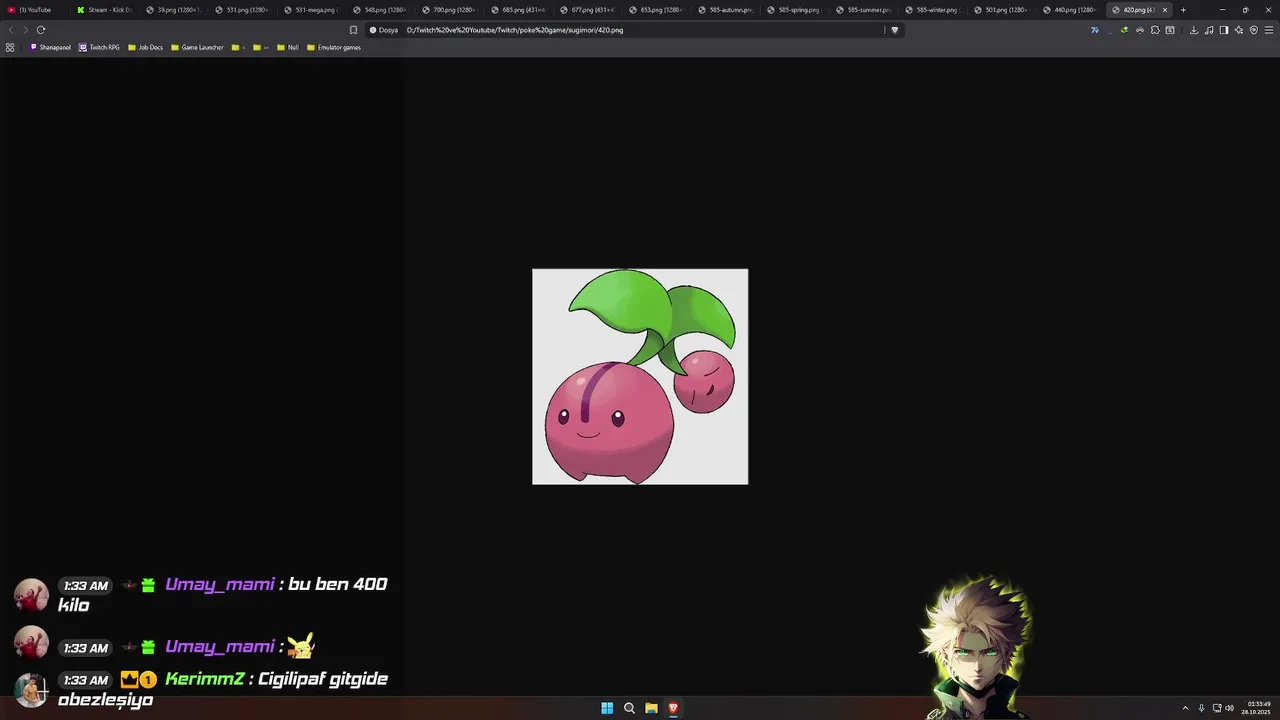Image resolution: width=1280 pixels, height=720 pixels.
Task: Open the Twitch RPG bookmark
Action: [100, 47]
